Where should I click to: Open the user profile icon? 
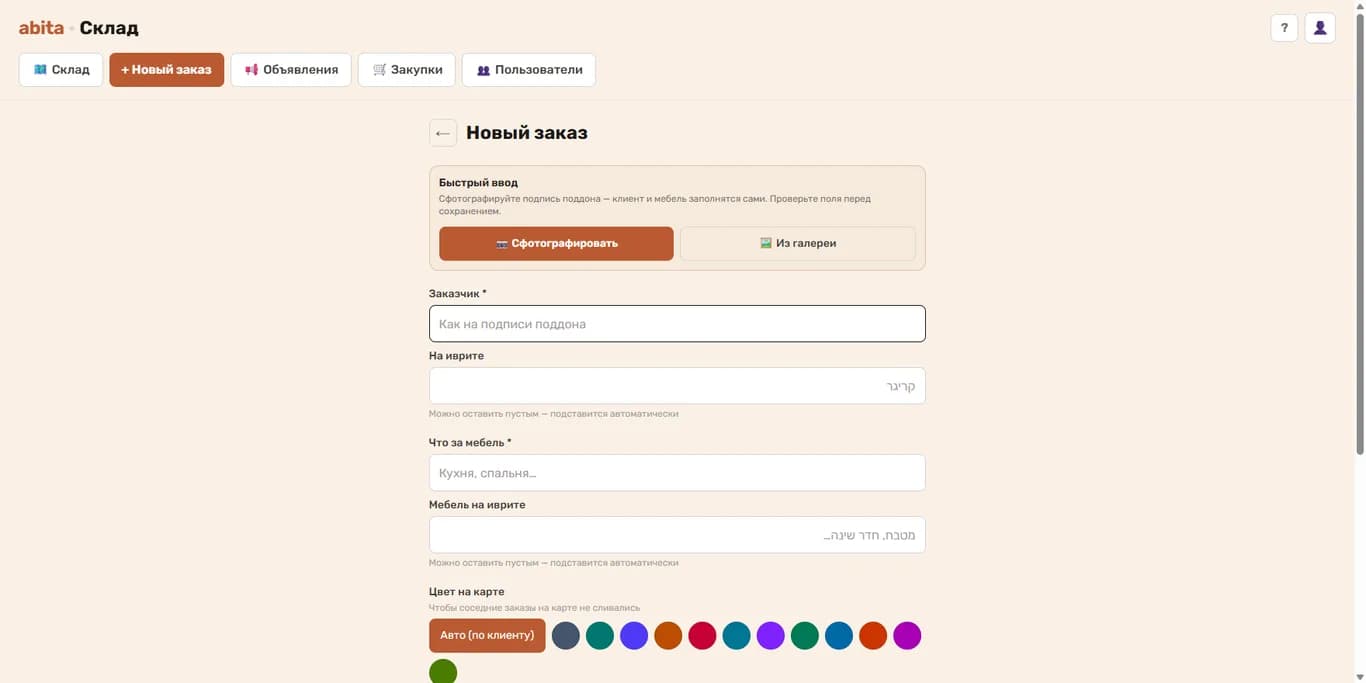pyautogui.click(x=1320, y=28)
